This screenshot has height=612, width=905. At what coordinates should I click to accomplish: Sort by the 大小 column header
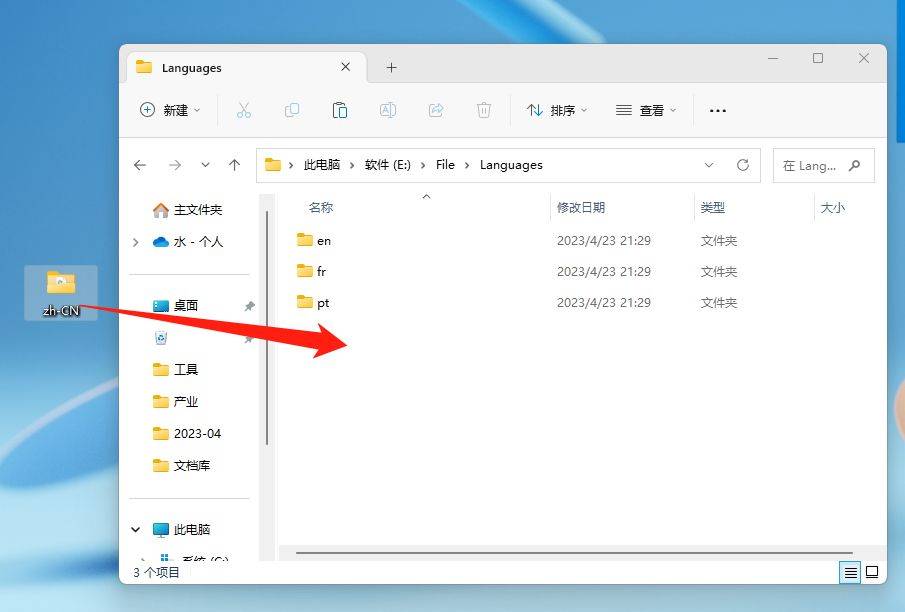point(832,207)
